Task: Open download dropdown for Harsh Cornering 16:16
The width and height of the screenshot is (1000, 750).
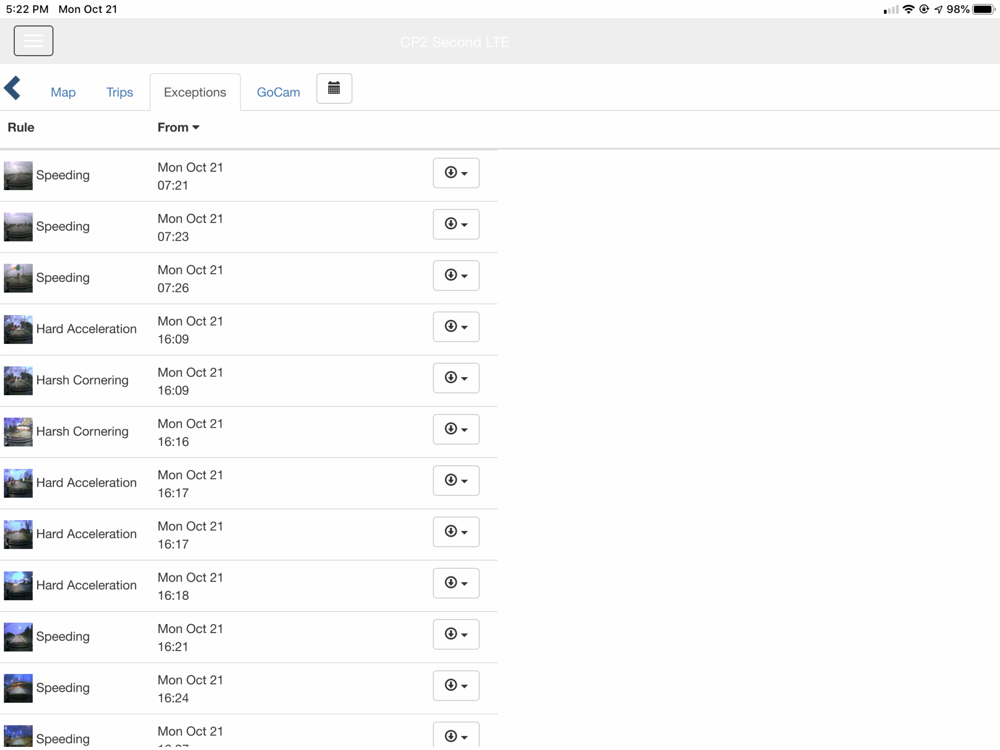Action: tap(456, 429)
